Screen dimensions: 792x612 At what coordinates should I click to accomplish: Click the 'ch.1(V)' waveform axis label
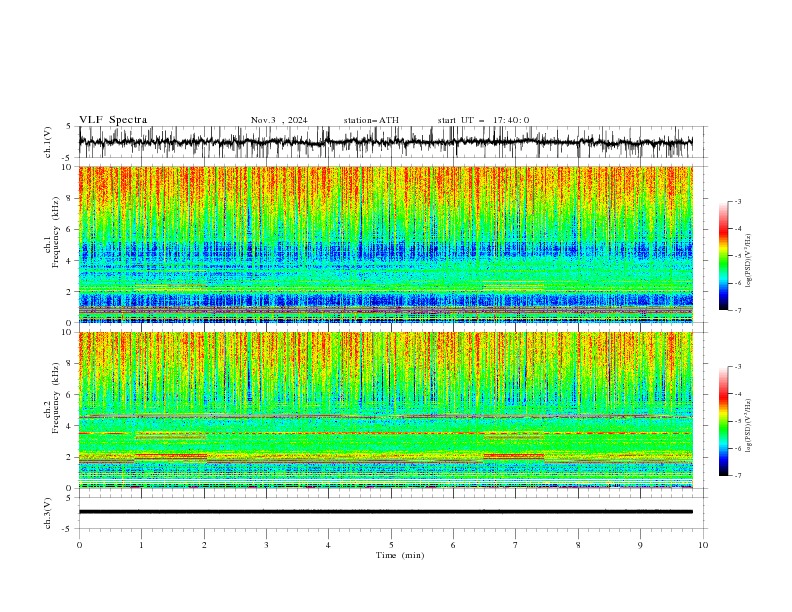pos(48,142)
